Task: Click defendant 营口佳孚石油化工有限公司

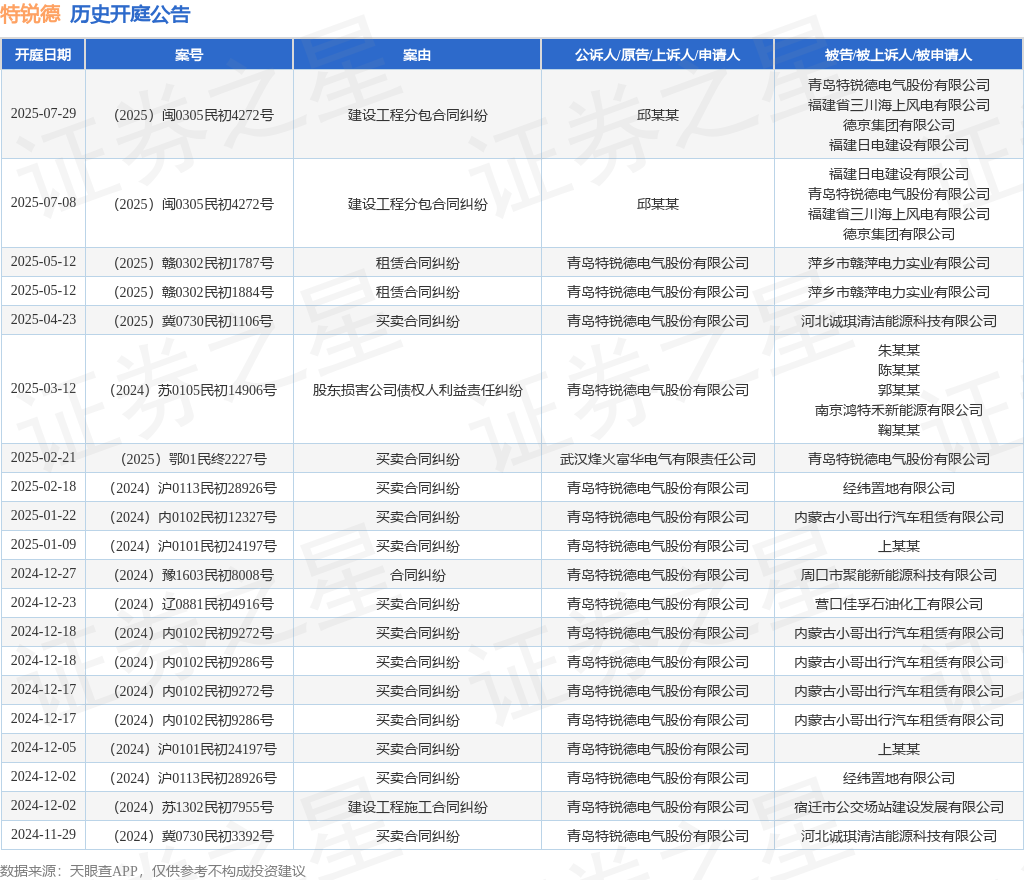Action: 899,605
